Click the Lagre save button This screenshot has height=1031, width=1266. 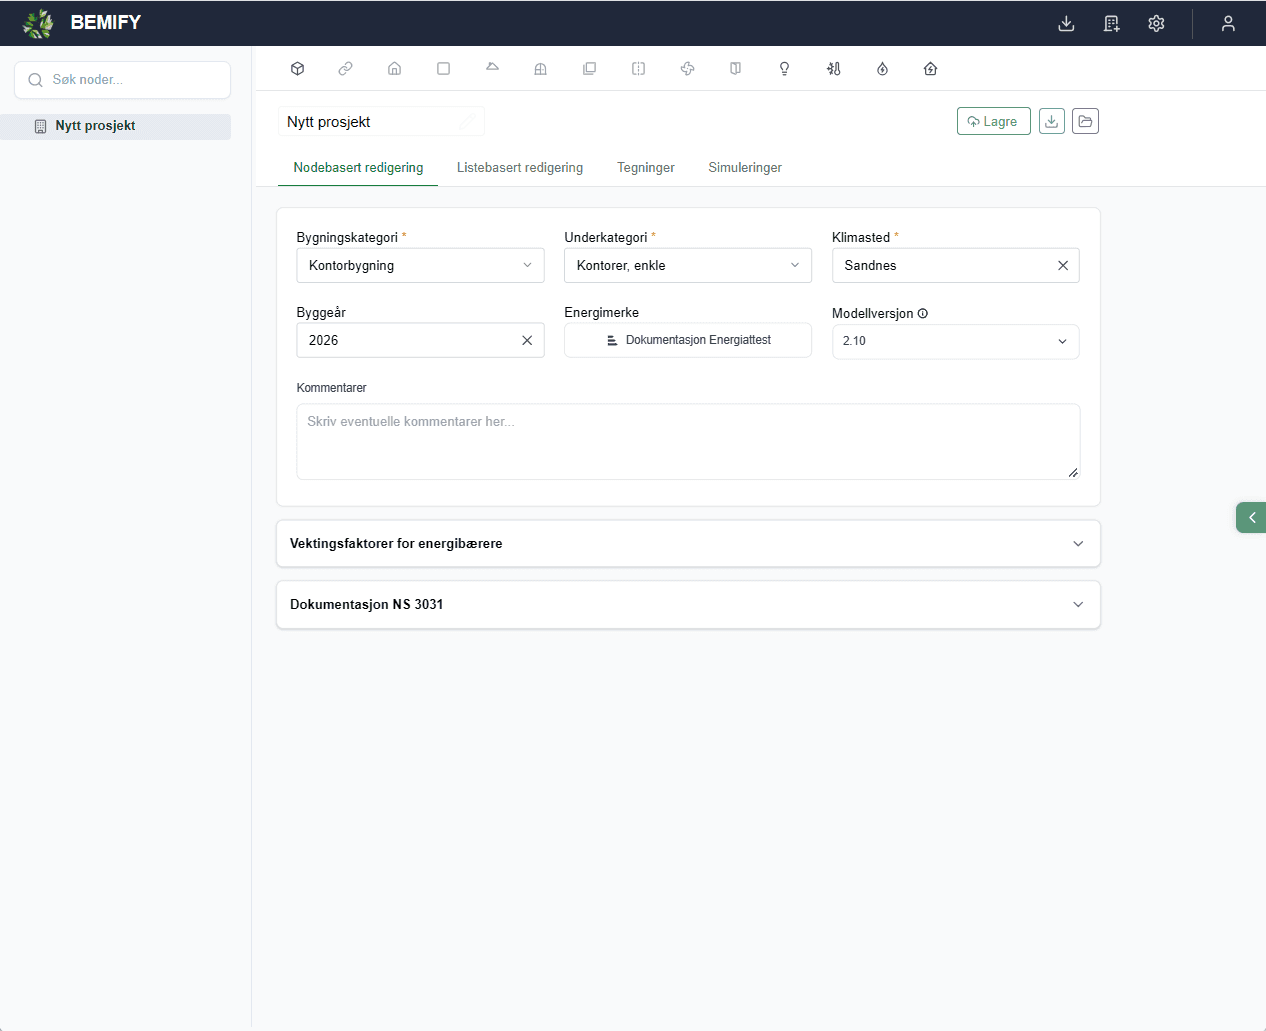(x=994, y=121)
